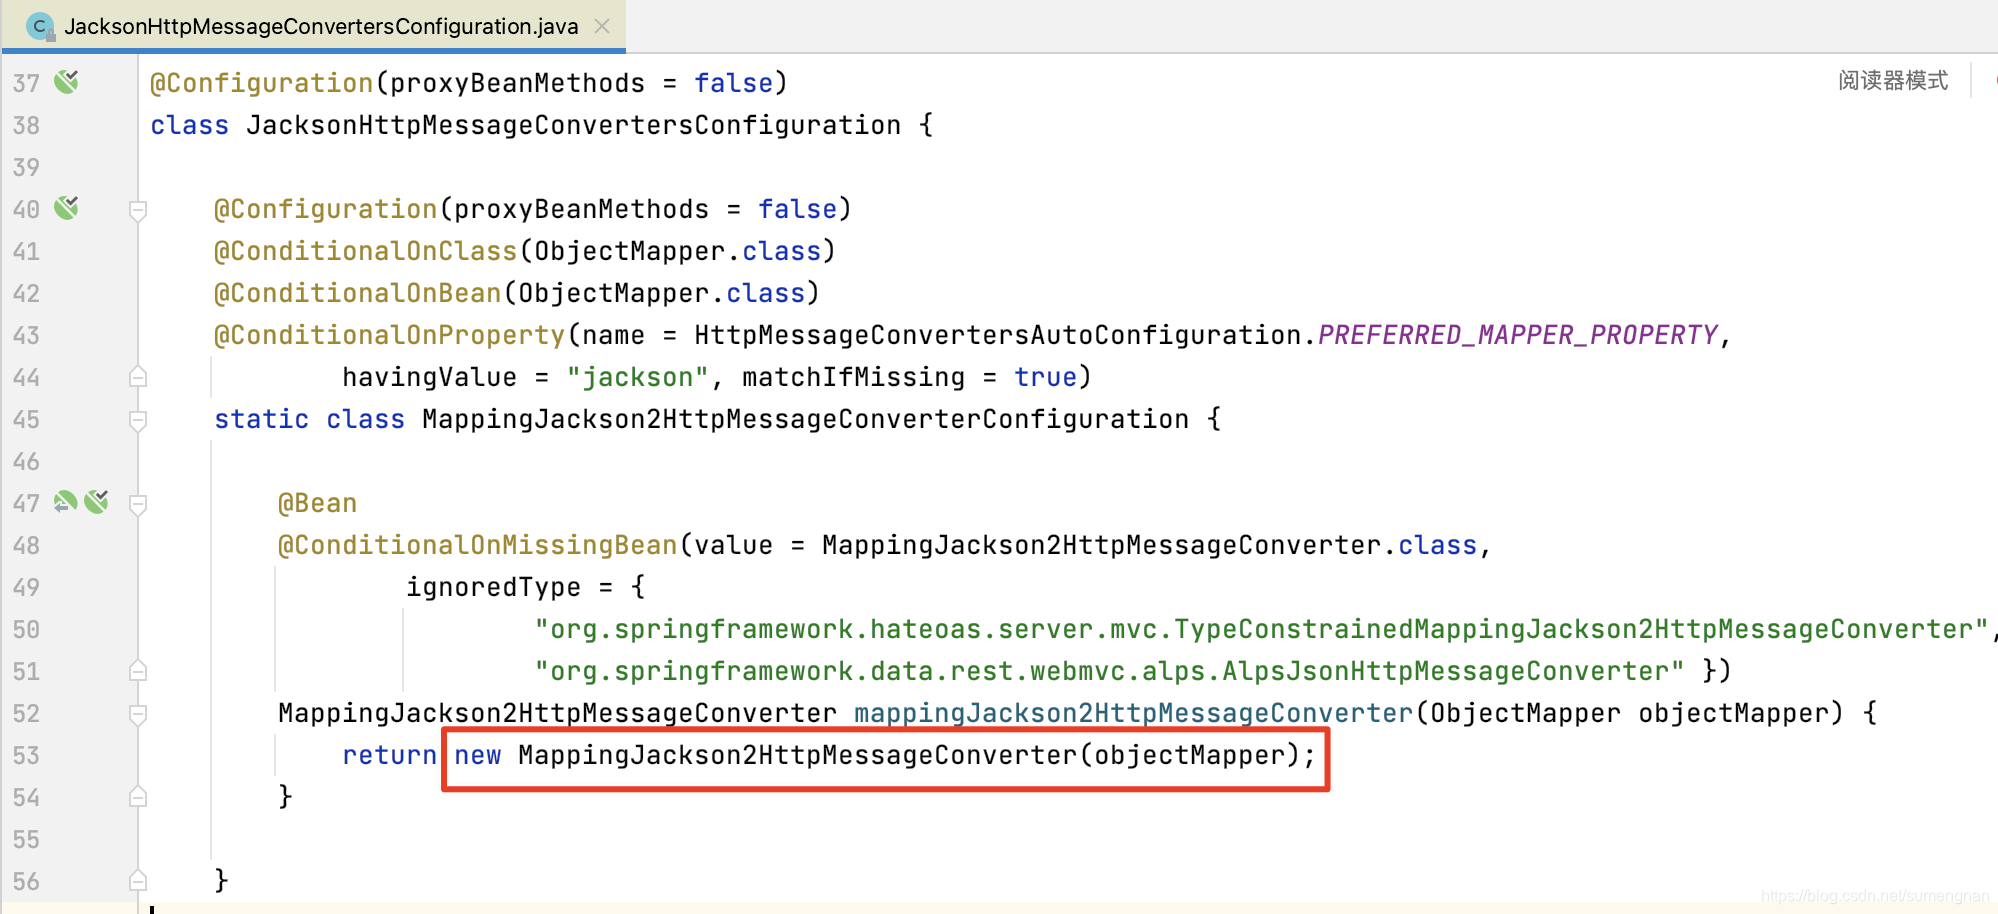Image resolution: width=1998 pixels, height=914 pixels.
Task: Click line number 53 in the gutter
Action: (x=26, y=756)
